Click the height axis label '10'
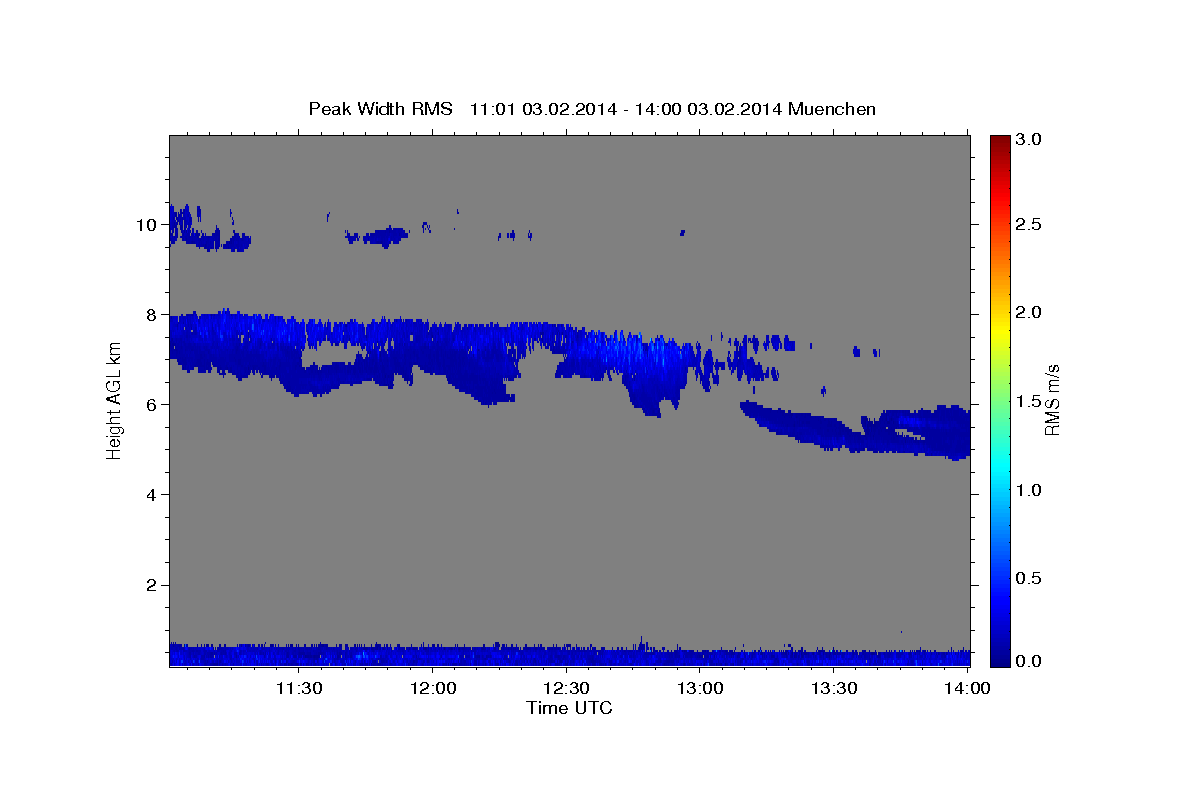Image resolution: width=1200 pixels, height=800 pixels. click(148, 224)
